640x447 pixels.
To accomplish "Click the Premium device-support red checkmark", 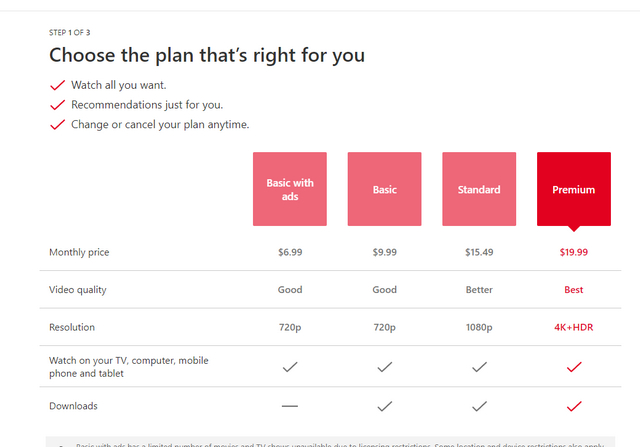I will (x=574, y=367).
